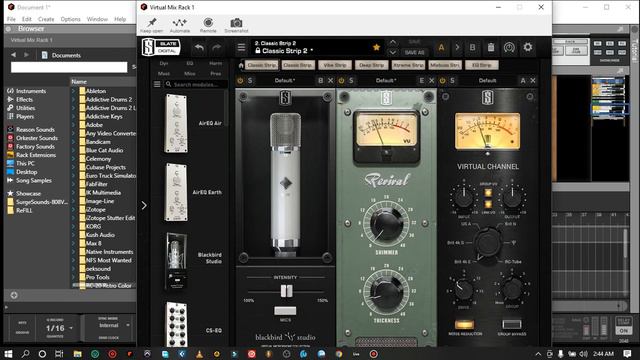
Task: Remove the Blackbird mic module with X
Action: 331,81
